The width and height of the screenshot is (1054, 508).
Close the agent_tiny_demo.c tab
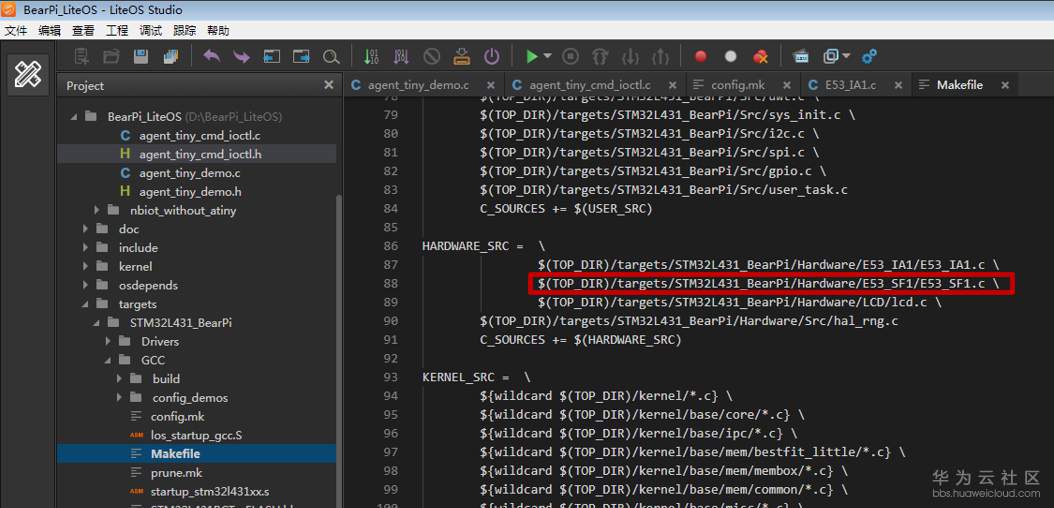tap(491, 85)
